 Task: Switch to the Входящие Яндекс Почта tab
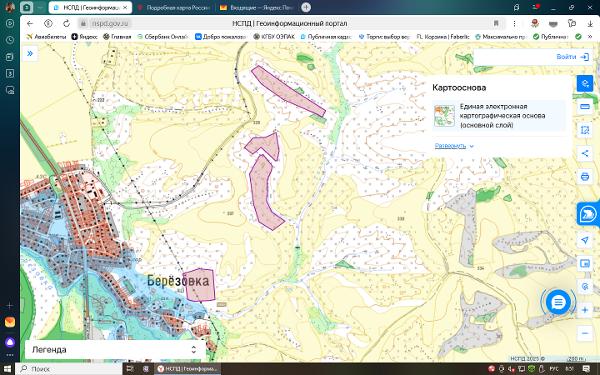click(256, 8)
